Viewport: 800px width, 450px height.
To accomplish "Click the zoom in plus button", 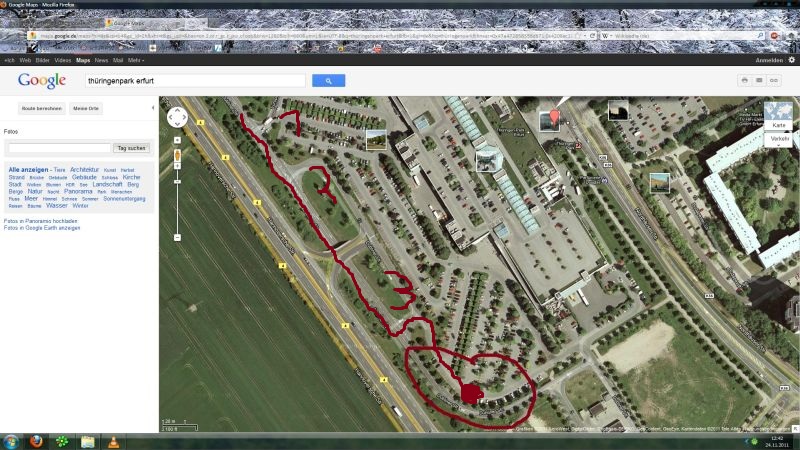I will [x=177, y=140].
